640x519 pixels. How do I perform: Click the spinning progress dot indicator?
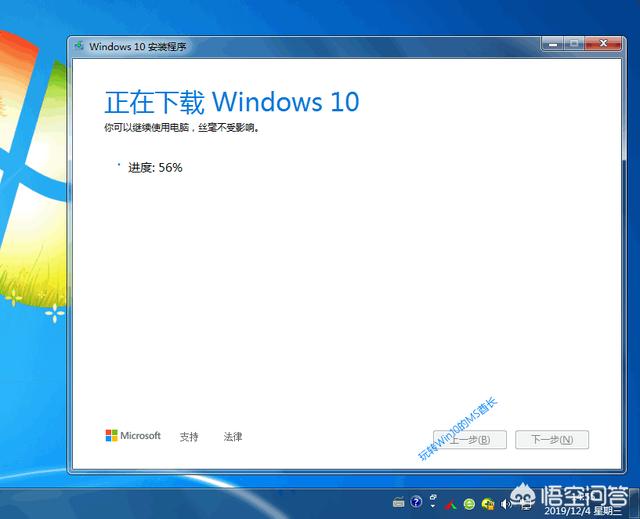pos(118,163)
